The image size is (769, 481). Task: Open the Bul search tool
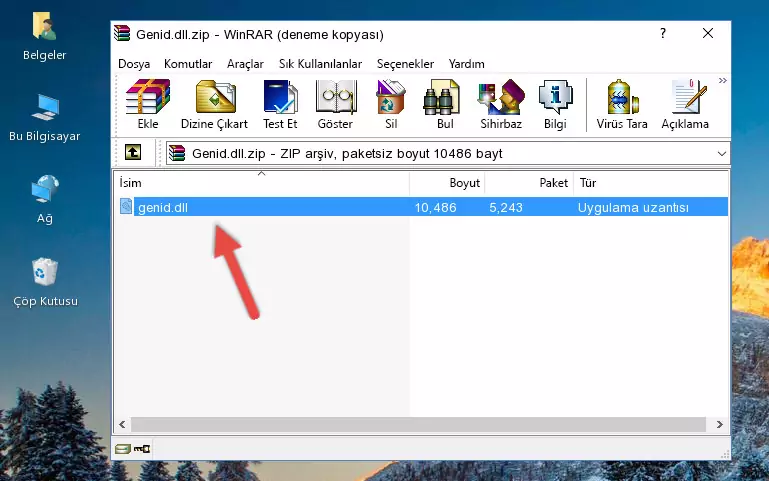point(445,104)
